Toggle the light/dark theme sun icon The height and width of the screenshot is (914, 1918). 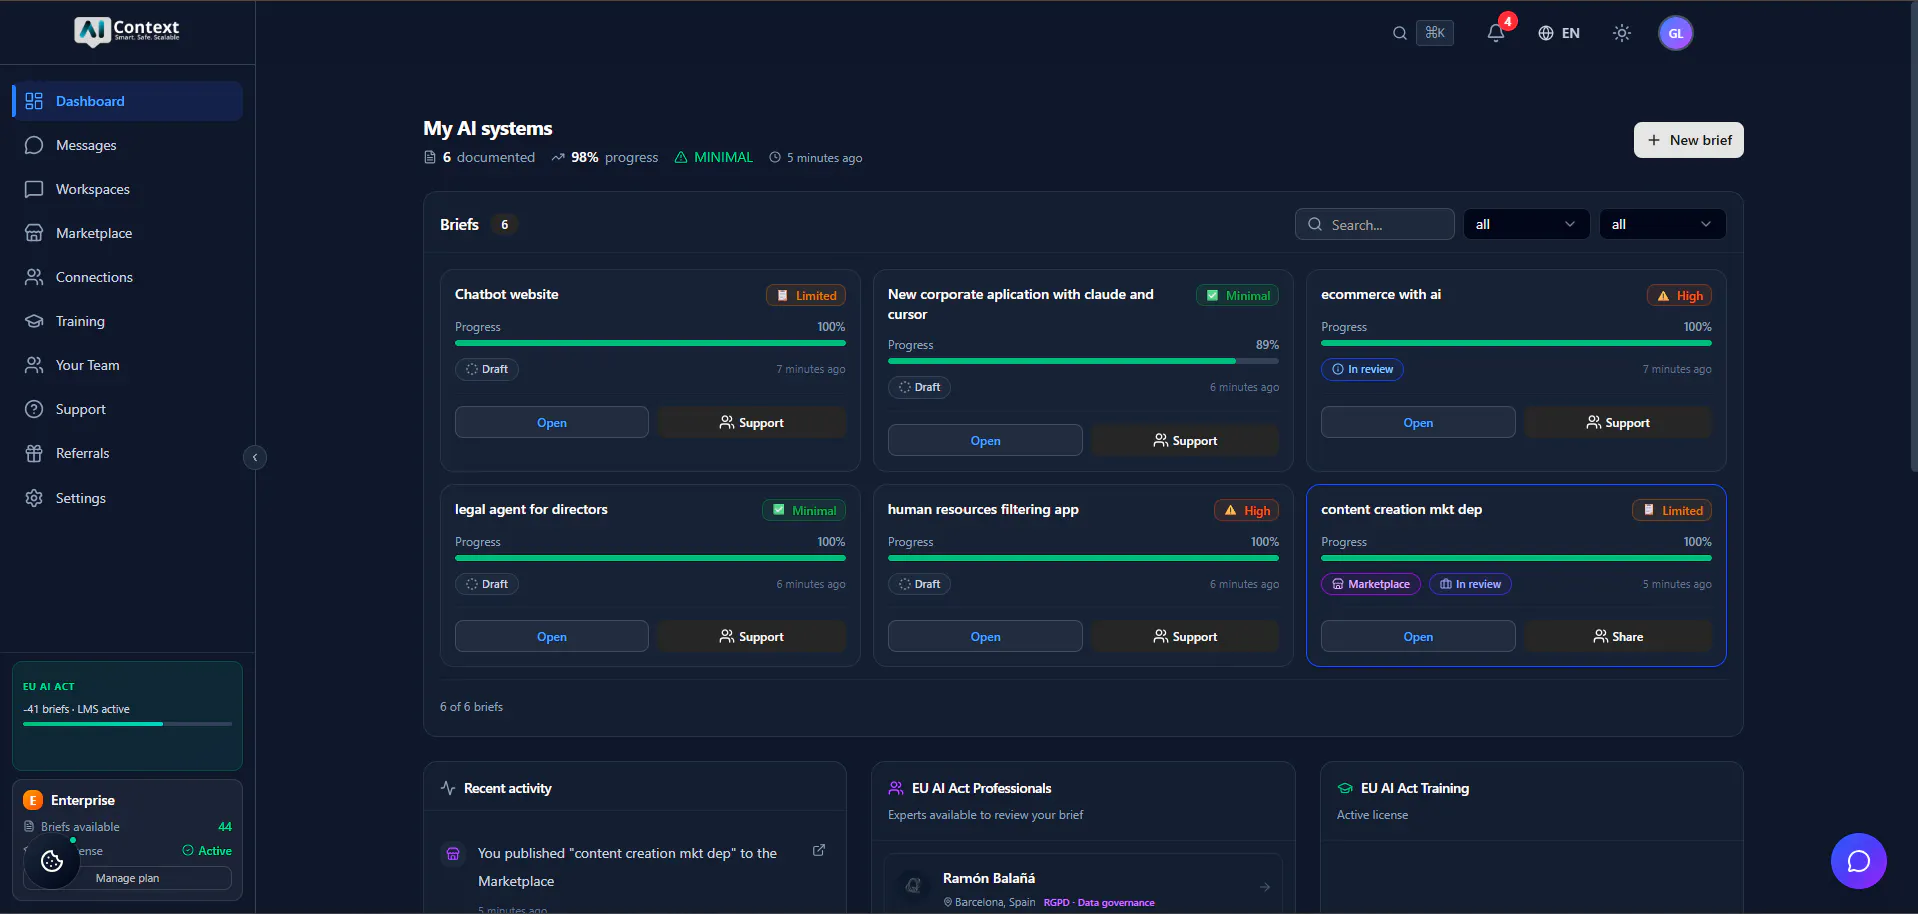[1622, 33]
